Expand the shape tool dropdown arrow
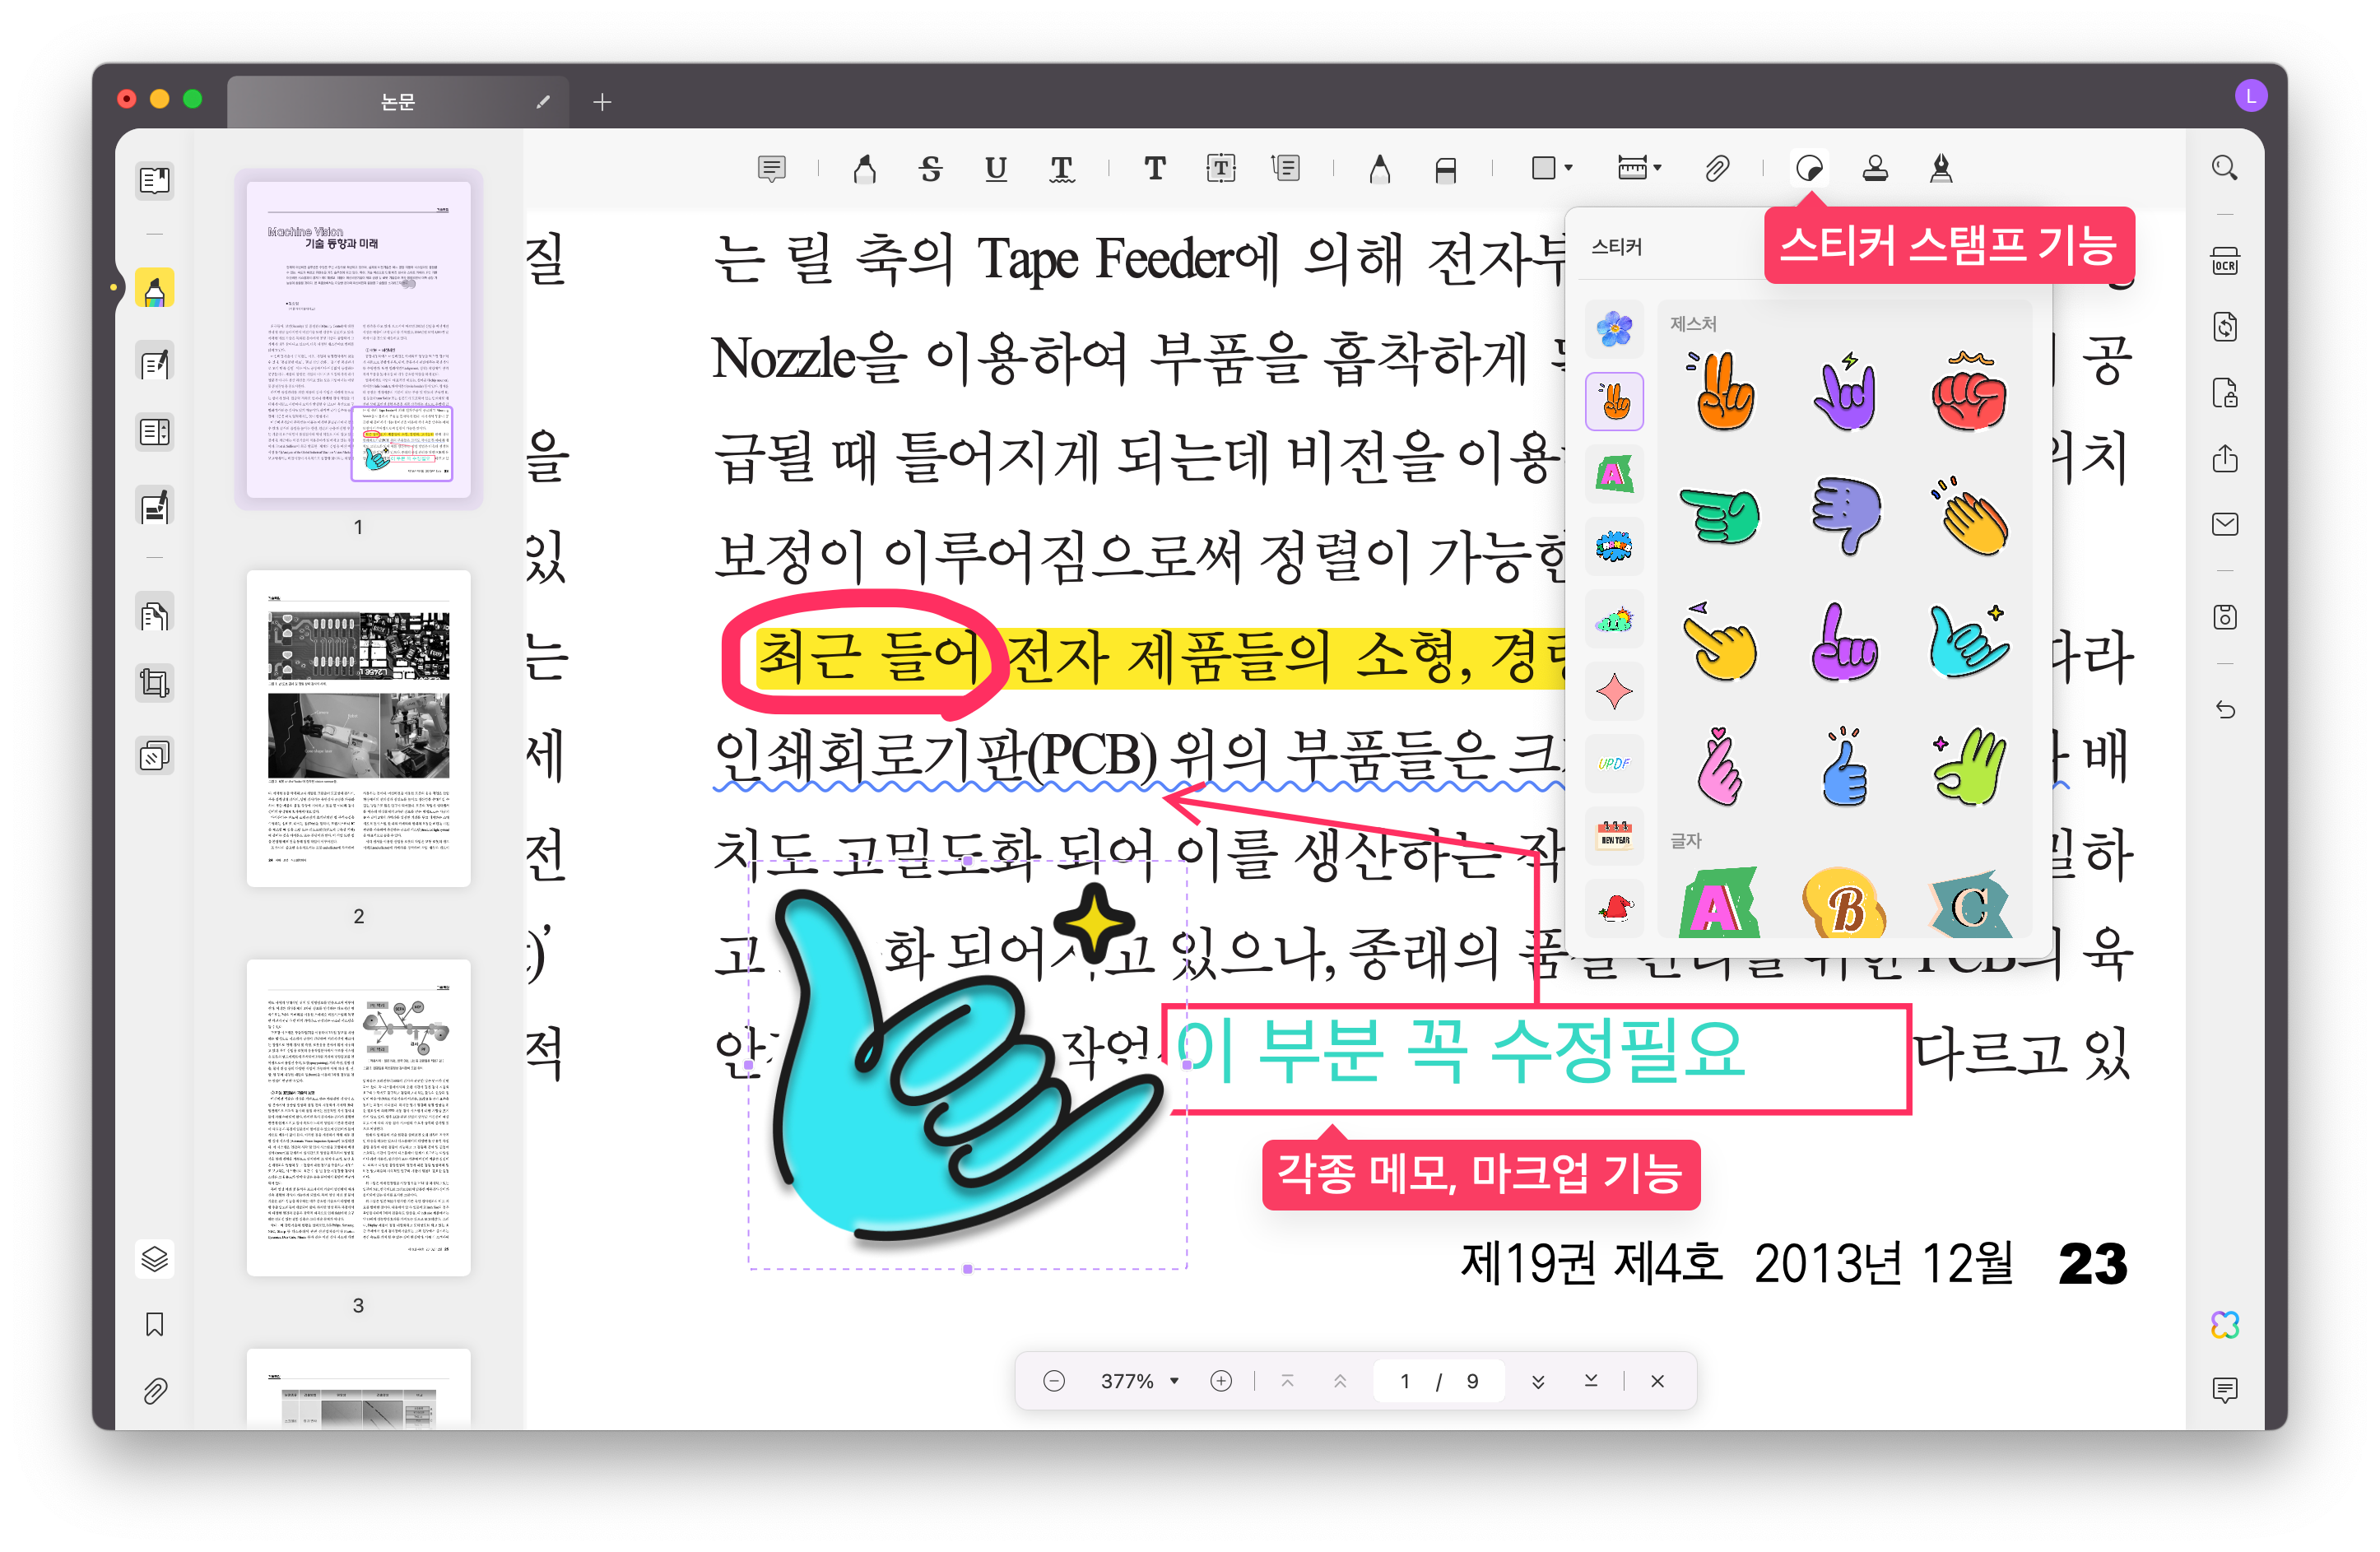The width and height of the screenshot is (2380, 1552). pos(1568,168)
